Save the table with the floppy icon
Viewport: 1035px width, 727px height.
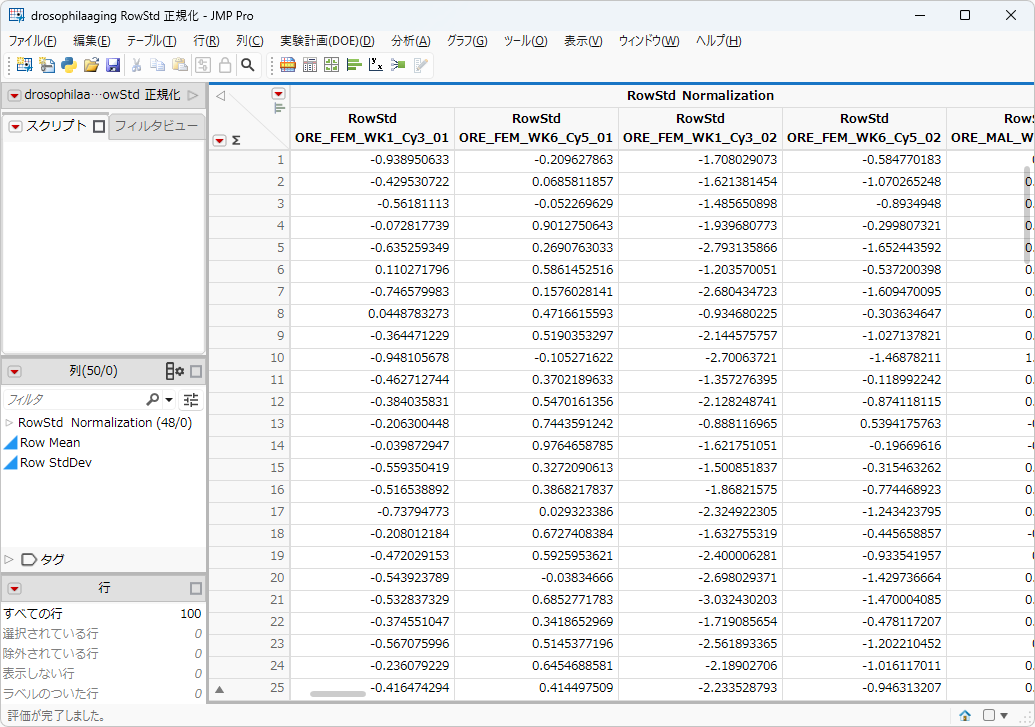[x=113, y=65]
